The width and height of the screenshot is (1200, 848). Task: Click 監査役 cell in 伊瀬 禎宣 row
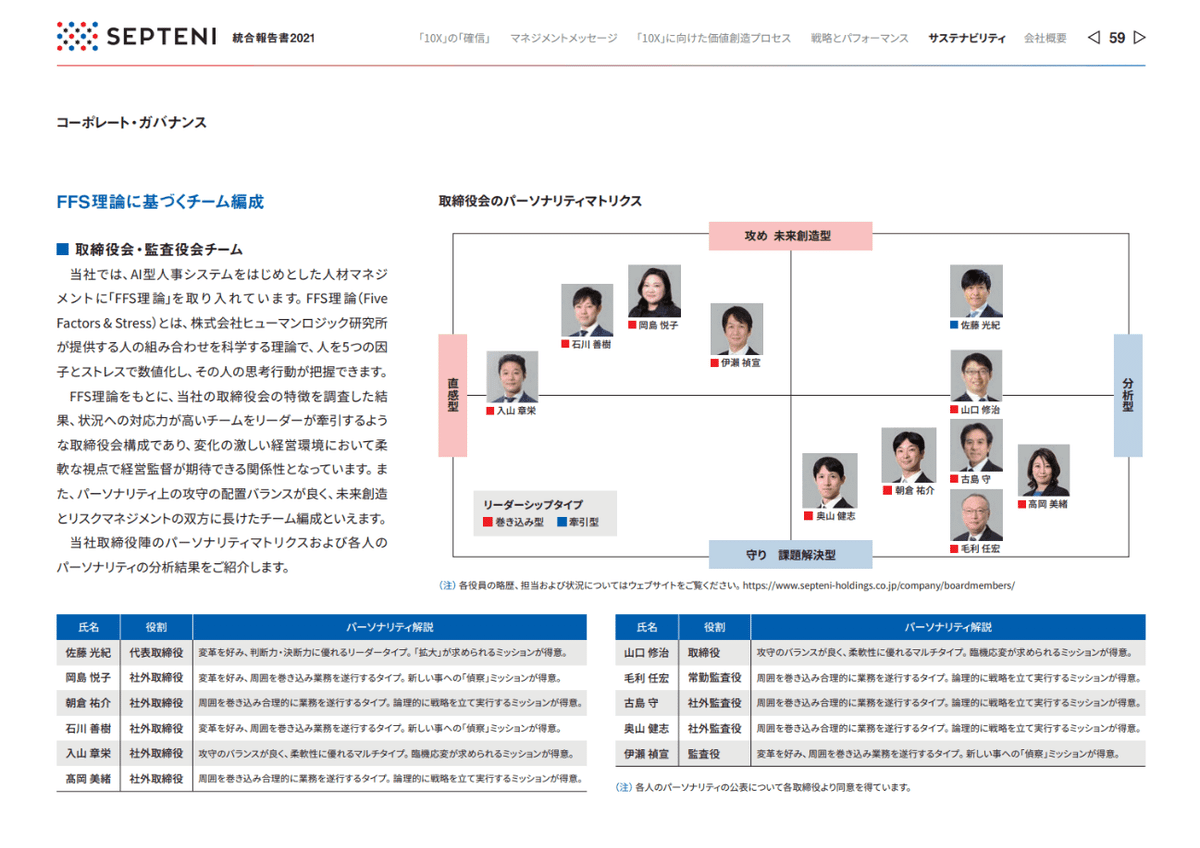pos(714,753)
